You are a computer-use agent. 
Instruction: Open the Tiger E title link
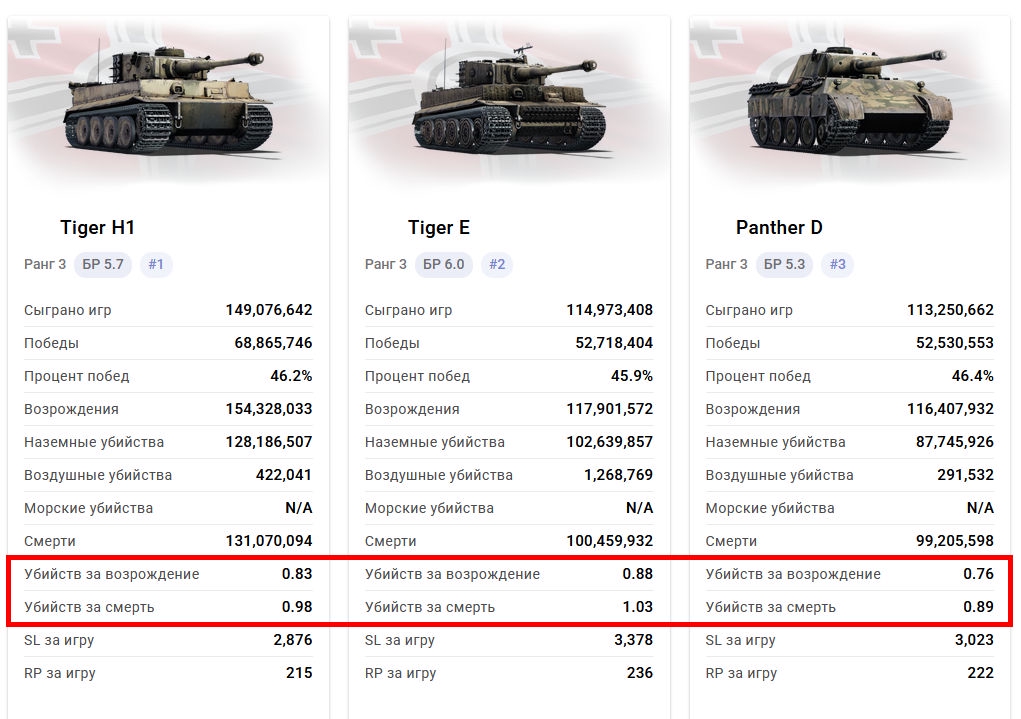point(438,228)
